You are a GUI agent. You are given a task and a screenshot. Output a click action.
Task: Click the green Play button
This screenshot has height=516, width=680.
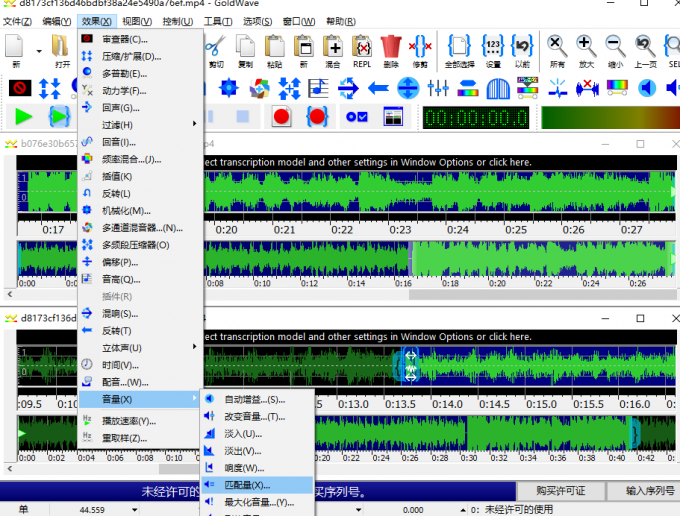point(24,117)
